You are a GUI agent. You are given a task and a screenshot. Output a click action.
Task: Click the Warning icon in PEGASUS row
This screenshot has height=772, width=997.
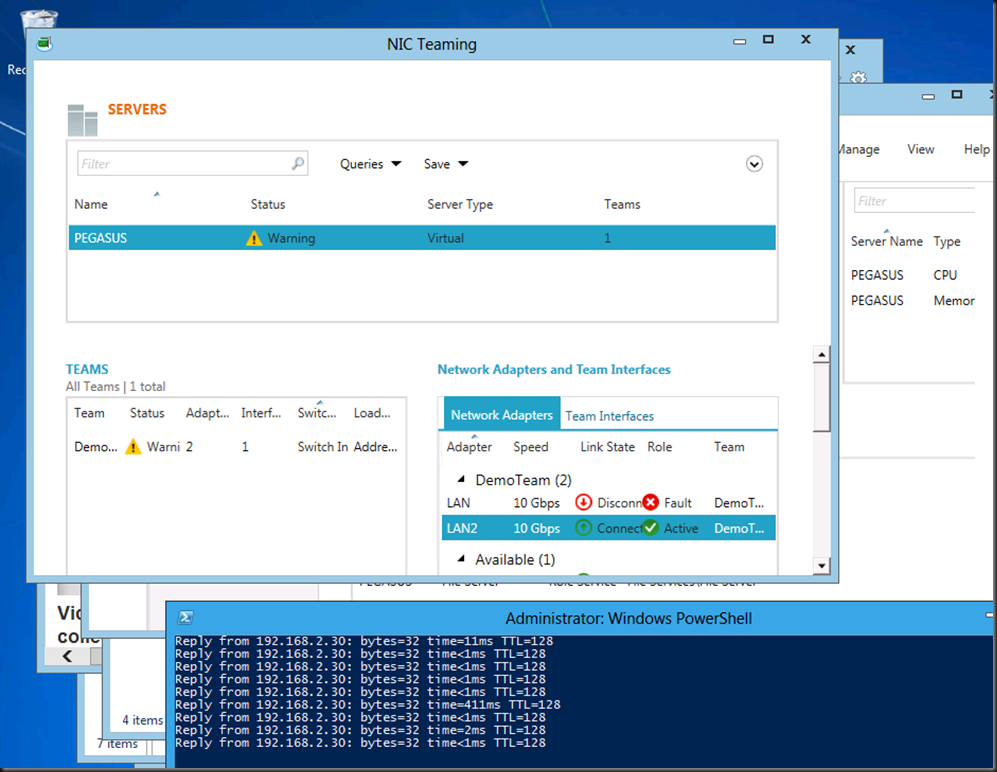pyautogui.click(x=254, y=238)
